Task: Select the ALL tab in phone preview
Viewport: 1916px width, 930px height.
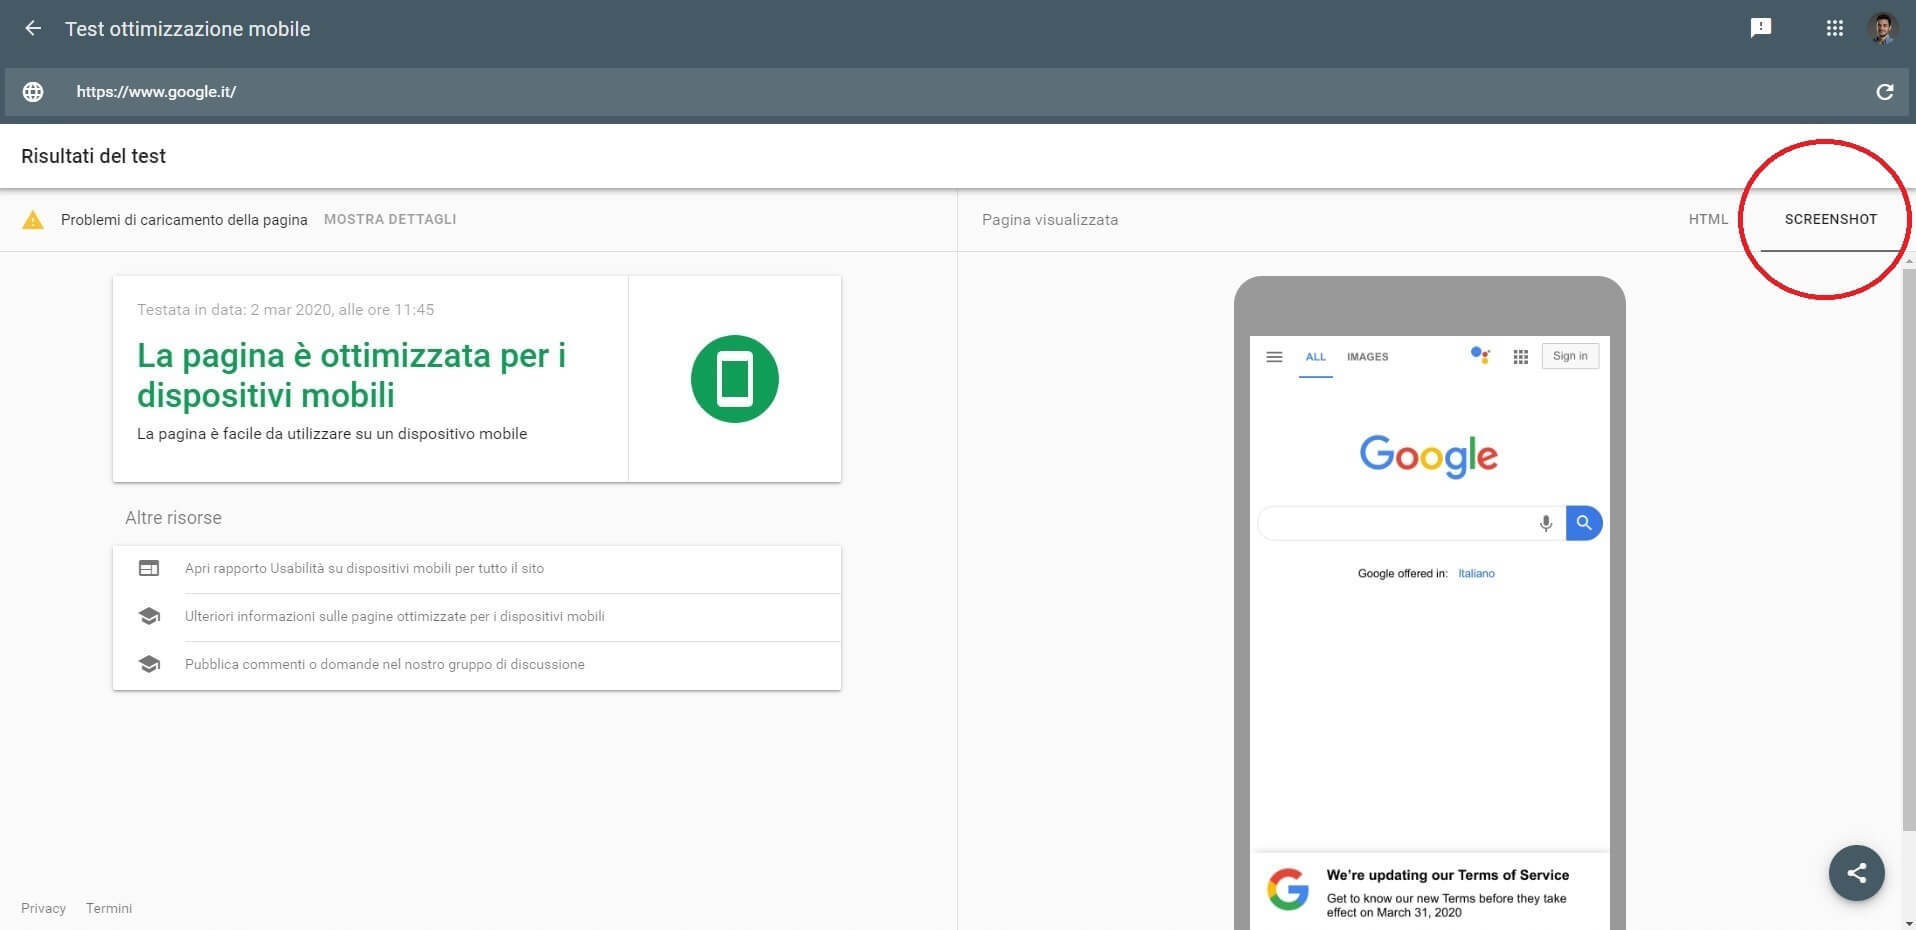Action: point(1316,357)
